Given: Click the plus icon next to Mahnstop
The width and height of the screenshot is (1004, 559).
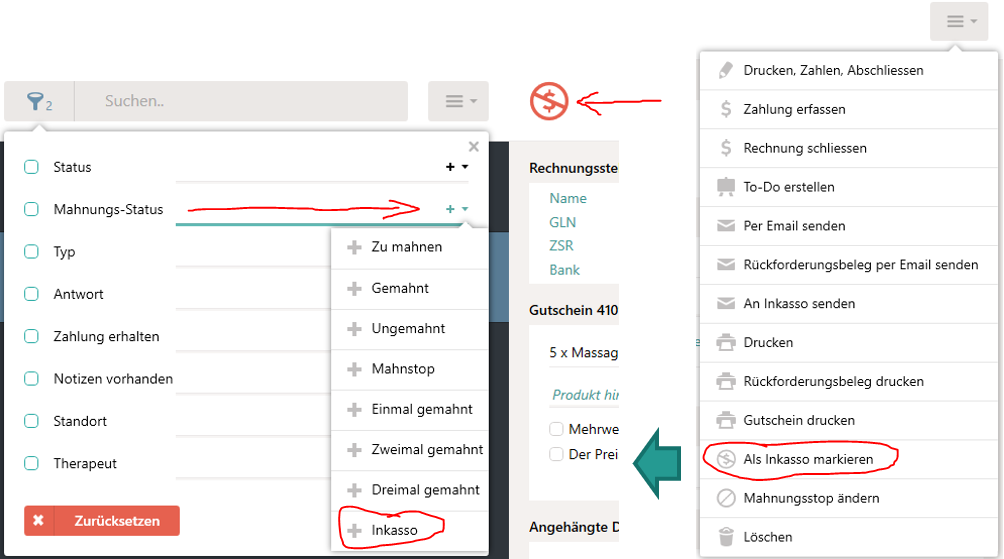Looking at the screenshot, I should tap(354, 369).
